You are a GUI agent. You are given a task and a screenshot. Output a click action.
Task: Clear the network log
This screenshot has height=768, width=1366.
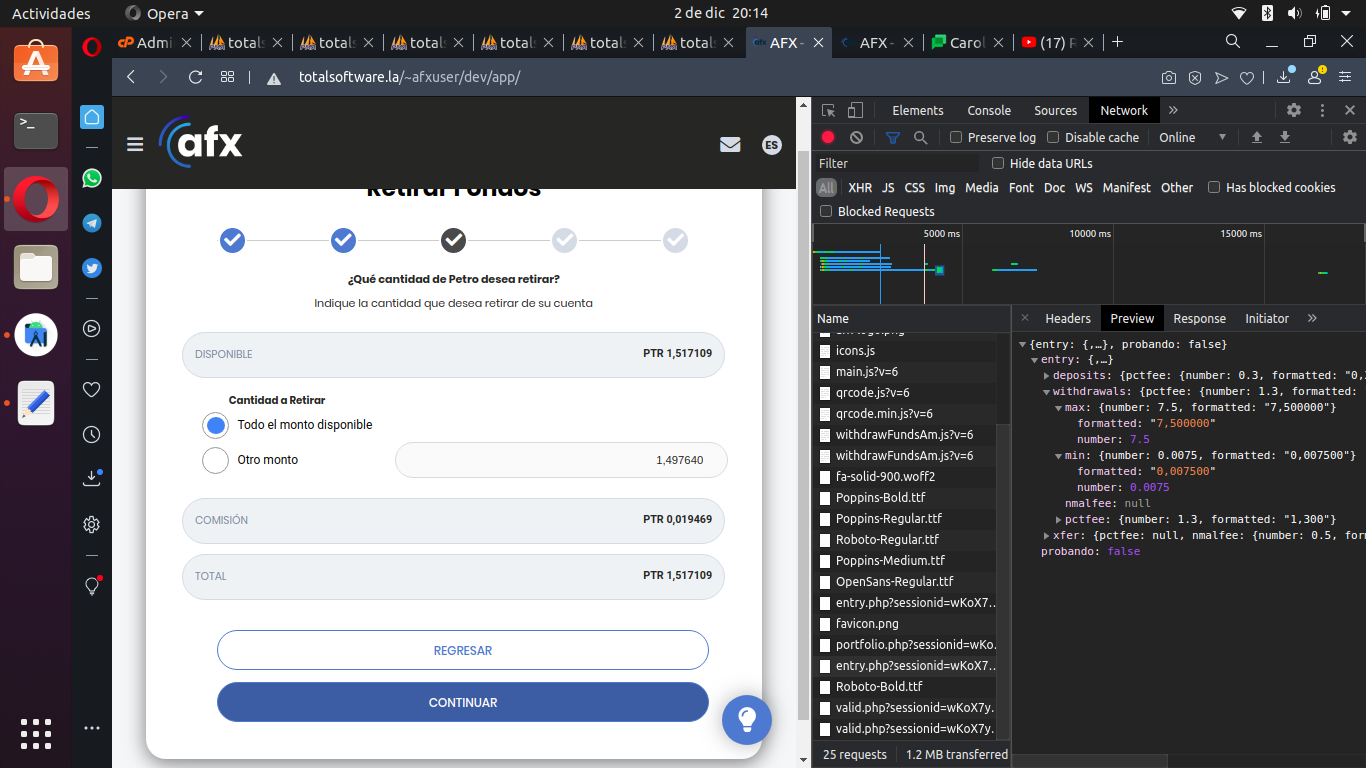tap(856, 137)
